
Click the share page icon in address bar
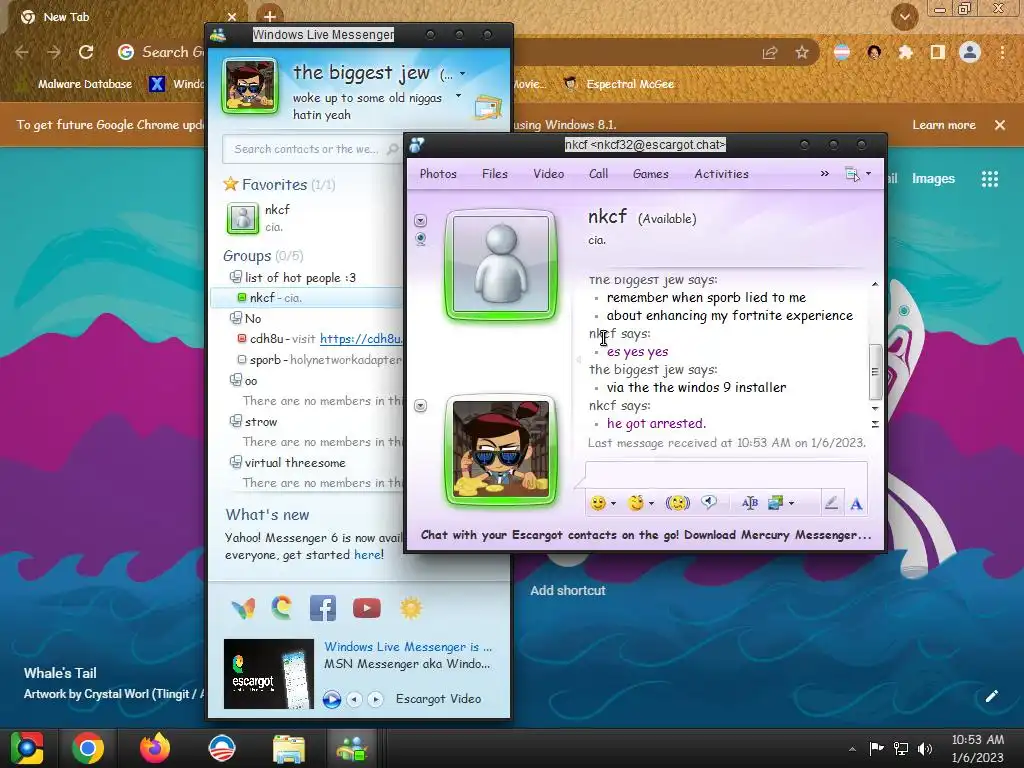770,52
